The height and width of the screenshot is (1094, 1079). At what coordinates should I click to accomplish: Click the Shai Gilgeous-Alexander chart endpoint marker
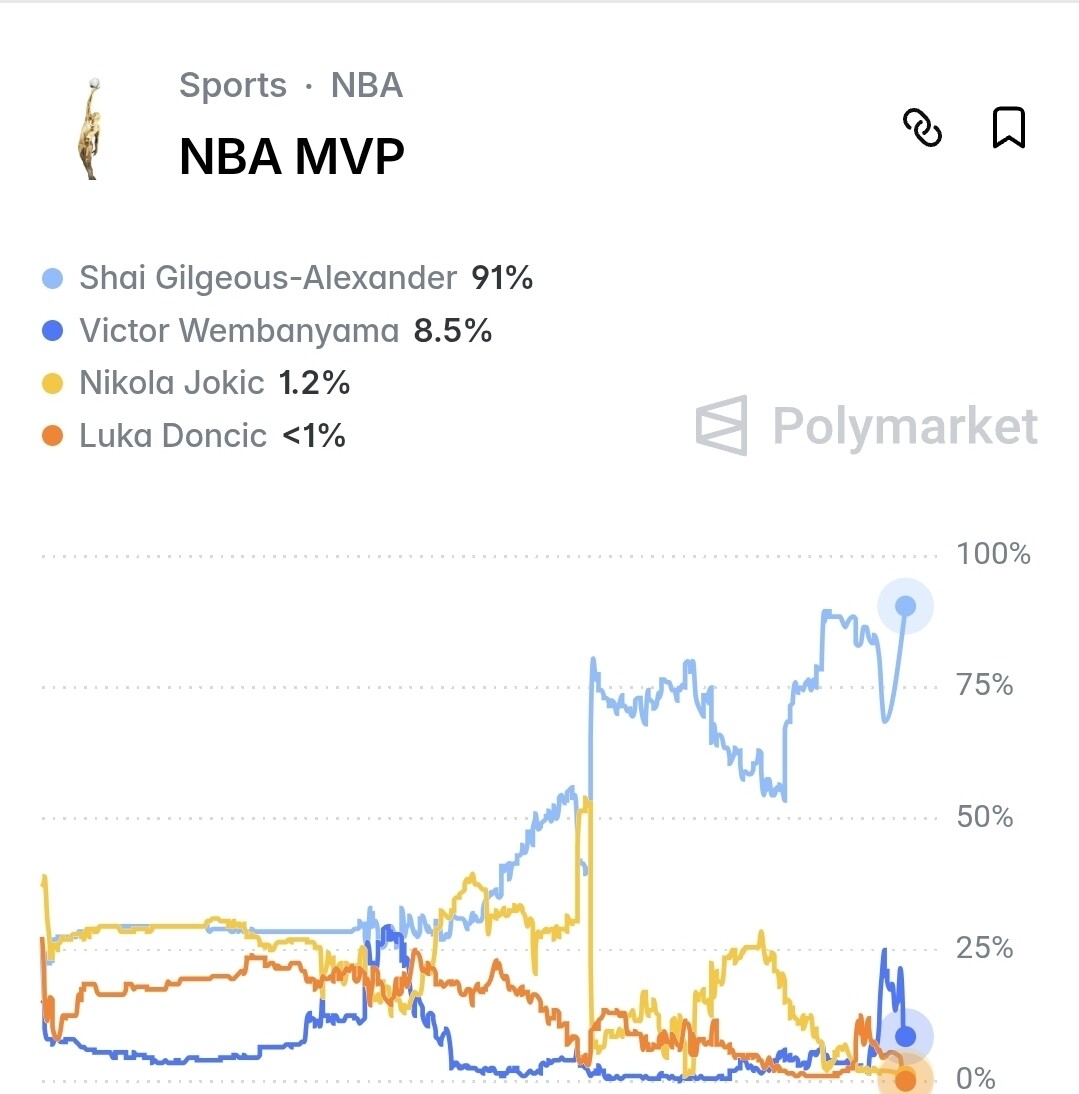pyautogui.click(x=905, y=606)
